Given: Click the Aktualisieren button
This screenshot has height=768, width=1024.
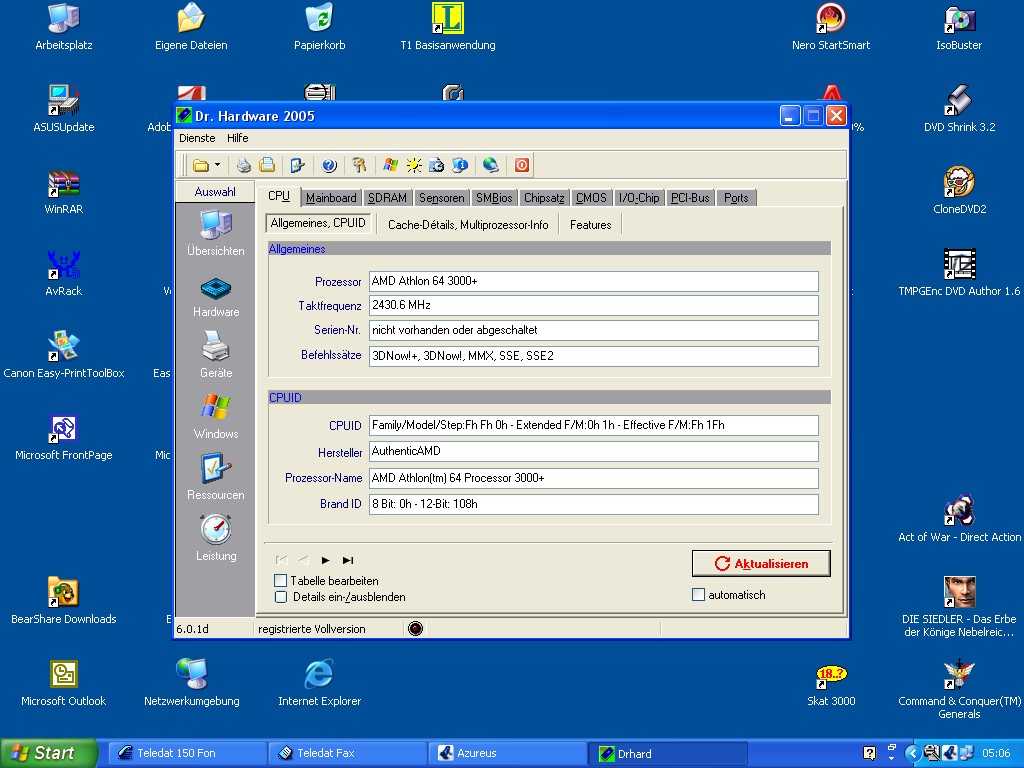Looking at the screenshot, I should pyautogui.click(x=761, y=564).
